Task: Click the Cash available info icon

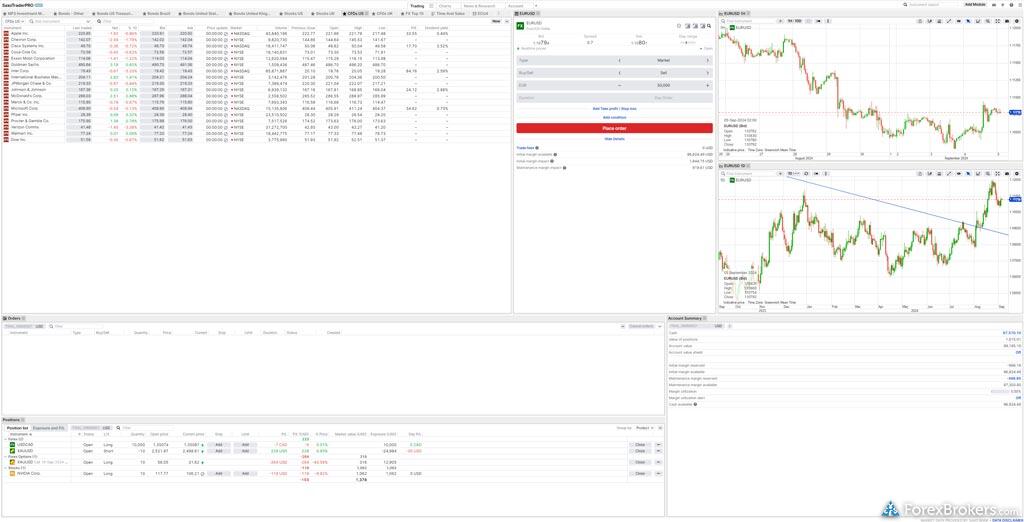Action: 695,404
